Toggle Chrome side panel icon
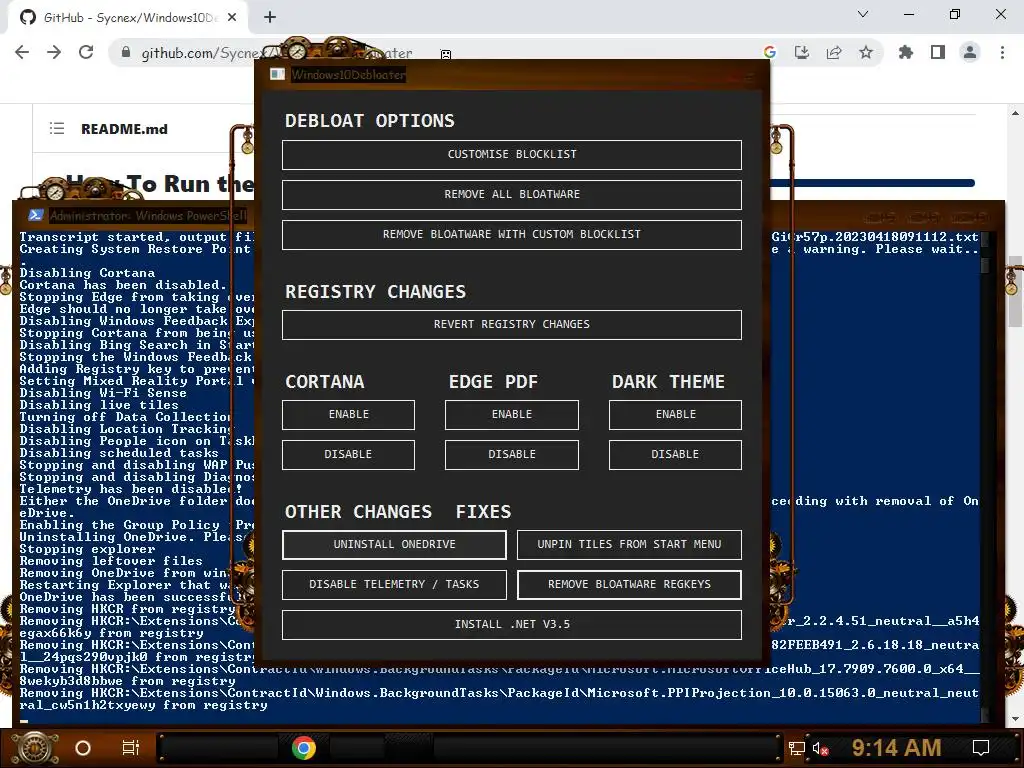The height and width of the screenshot is (768, 1024). tap(938, 52)
